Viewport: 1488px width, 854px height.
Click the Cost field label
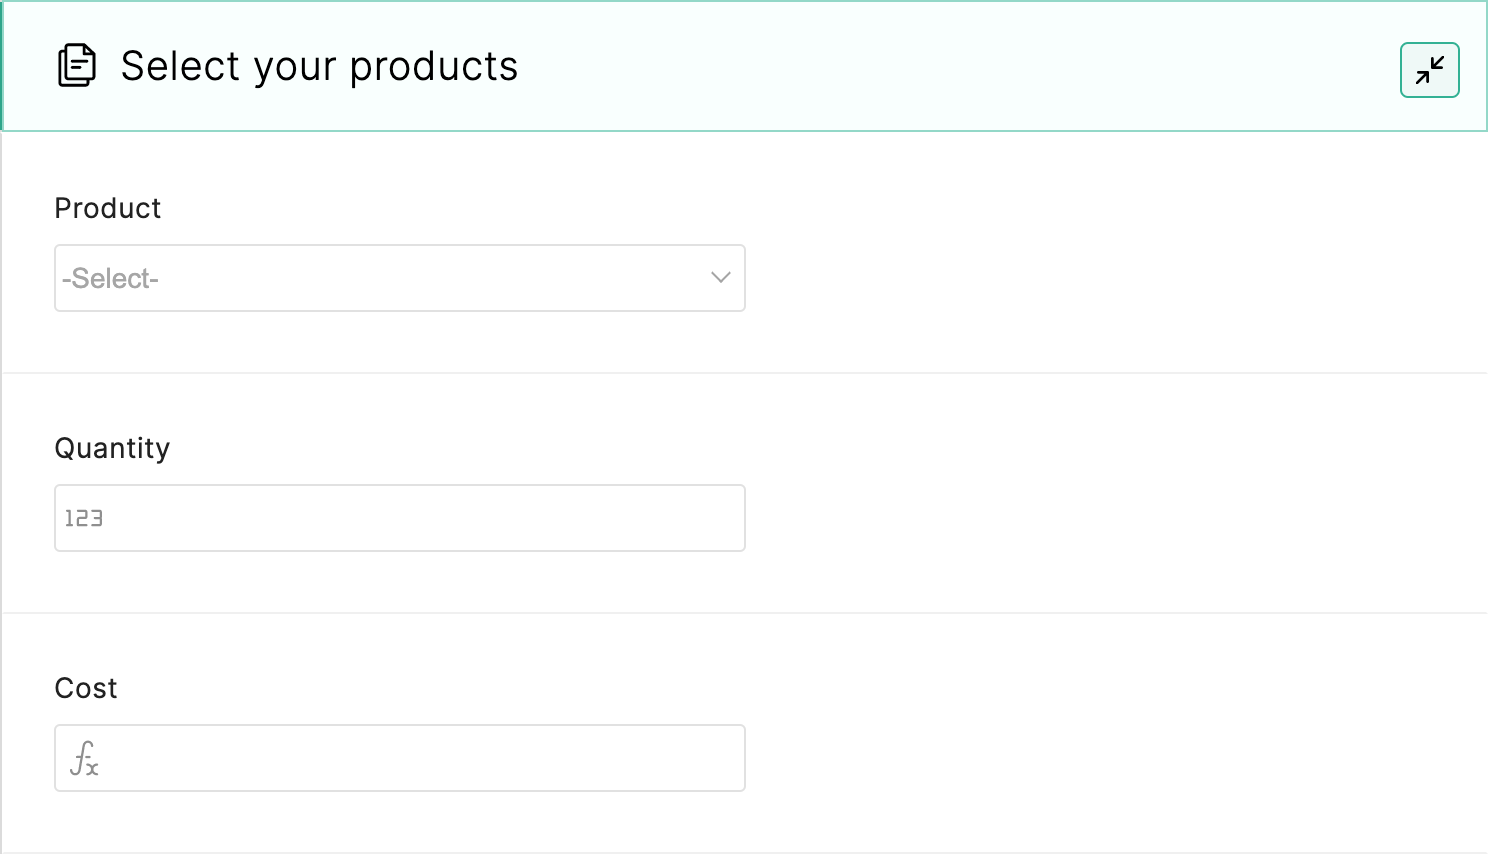coord(86,688)
